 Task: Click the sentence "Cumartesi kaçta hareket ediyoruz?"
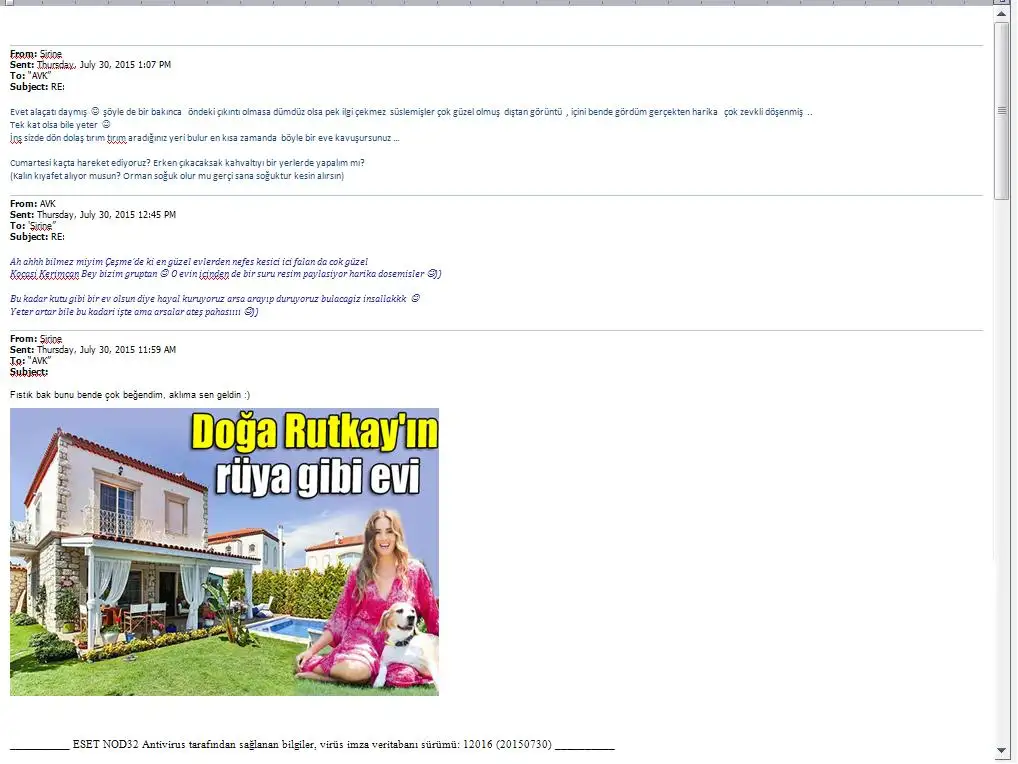81,163
